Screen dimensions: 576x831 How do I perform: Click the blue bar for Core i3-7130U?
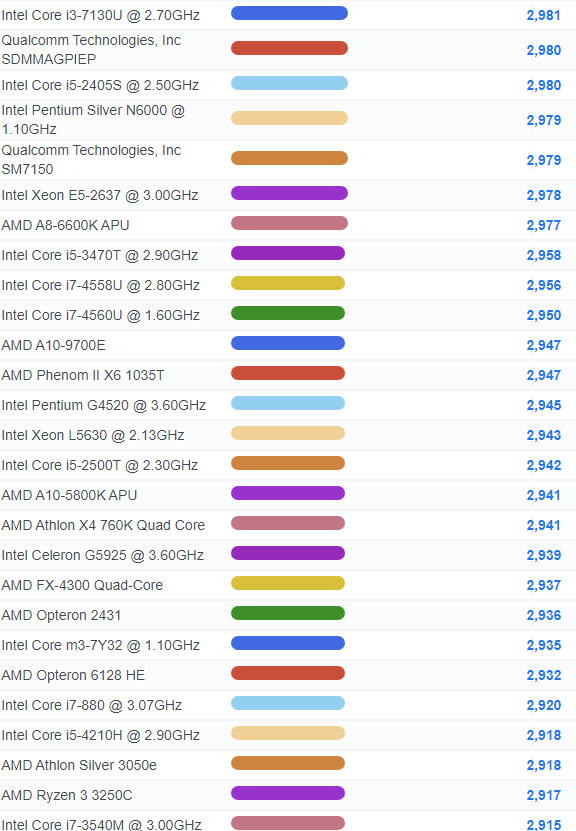point(289,13)
